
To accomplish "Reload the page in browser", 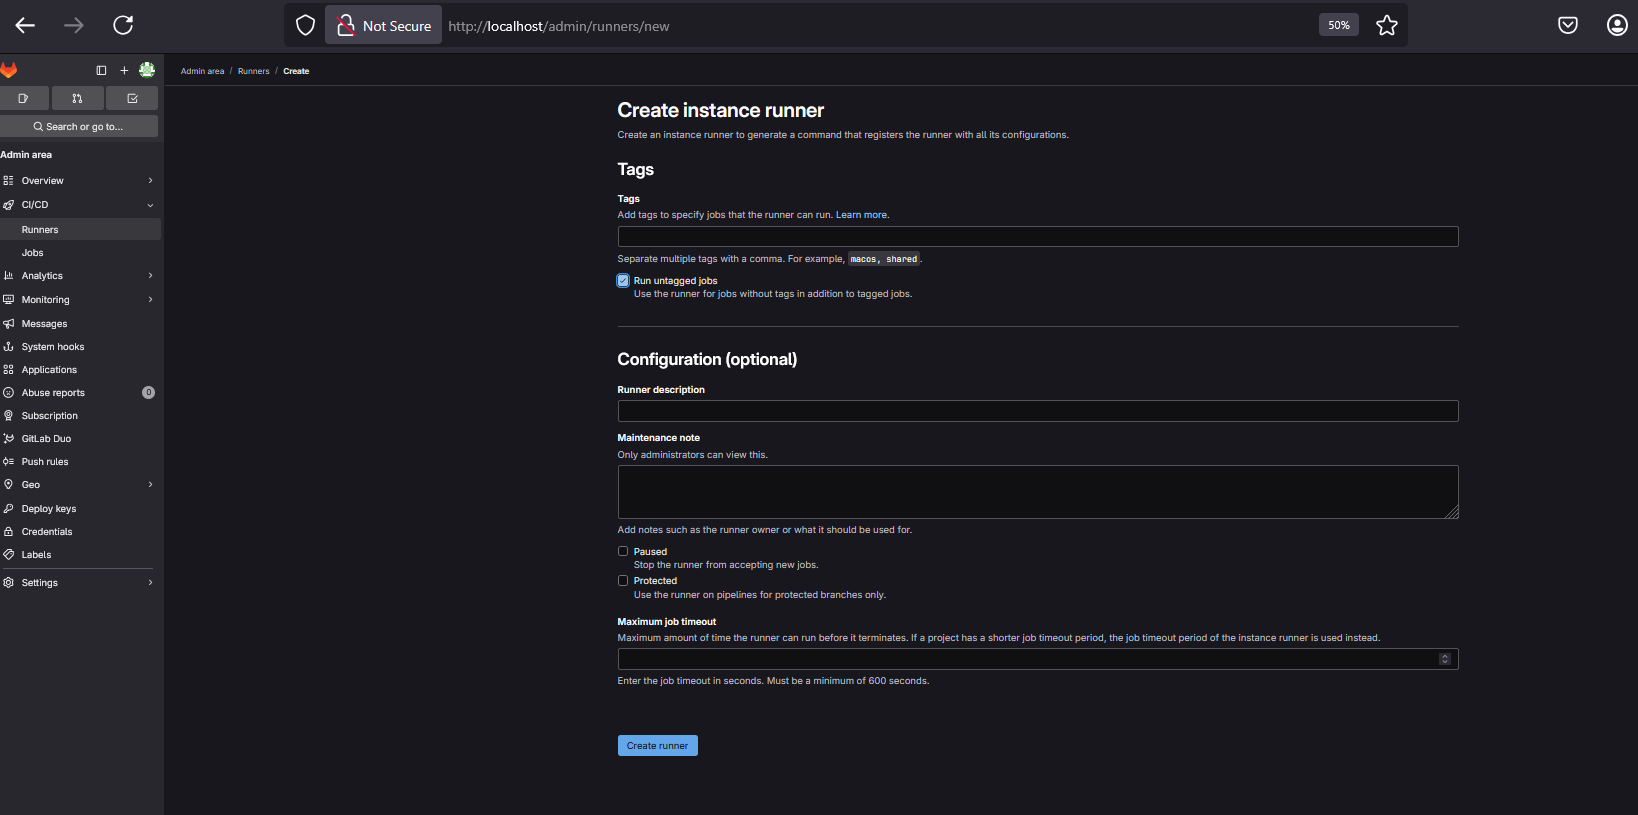I will pyautogui.click(x=123, y=26).
